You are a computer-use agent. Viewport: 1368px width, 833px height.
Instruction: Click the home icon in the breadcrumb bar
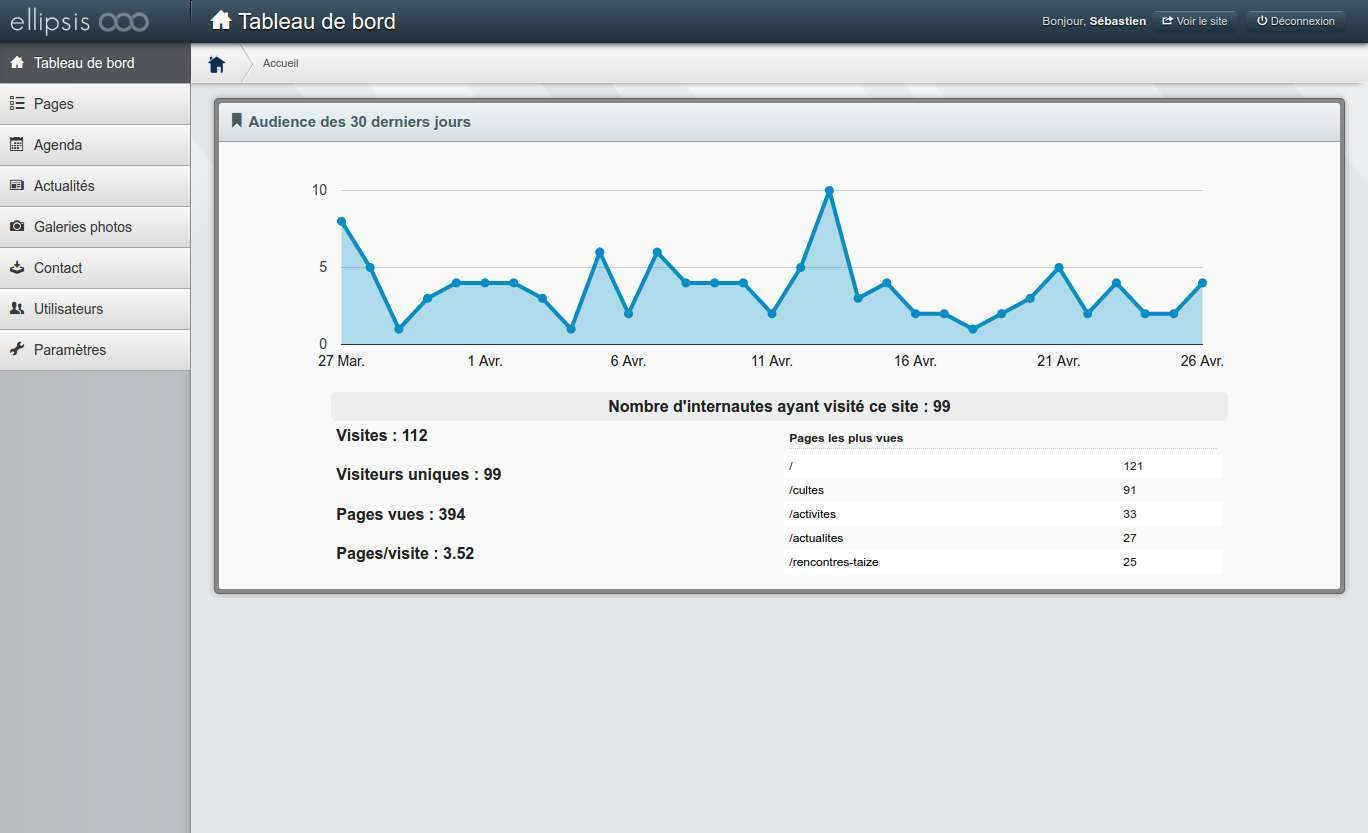[x=217, y=64]
